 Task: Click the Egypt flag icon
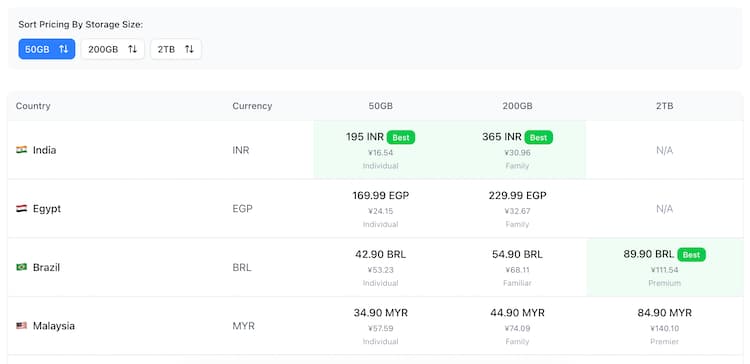[x=21, y=209]
